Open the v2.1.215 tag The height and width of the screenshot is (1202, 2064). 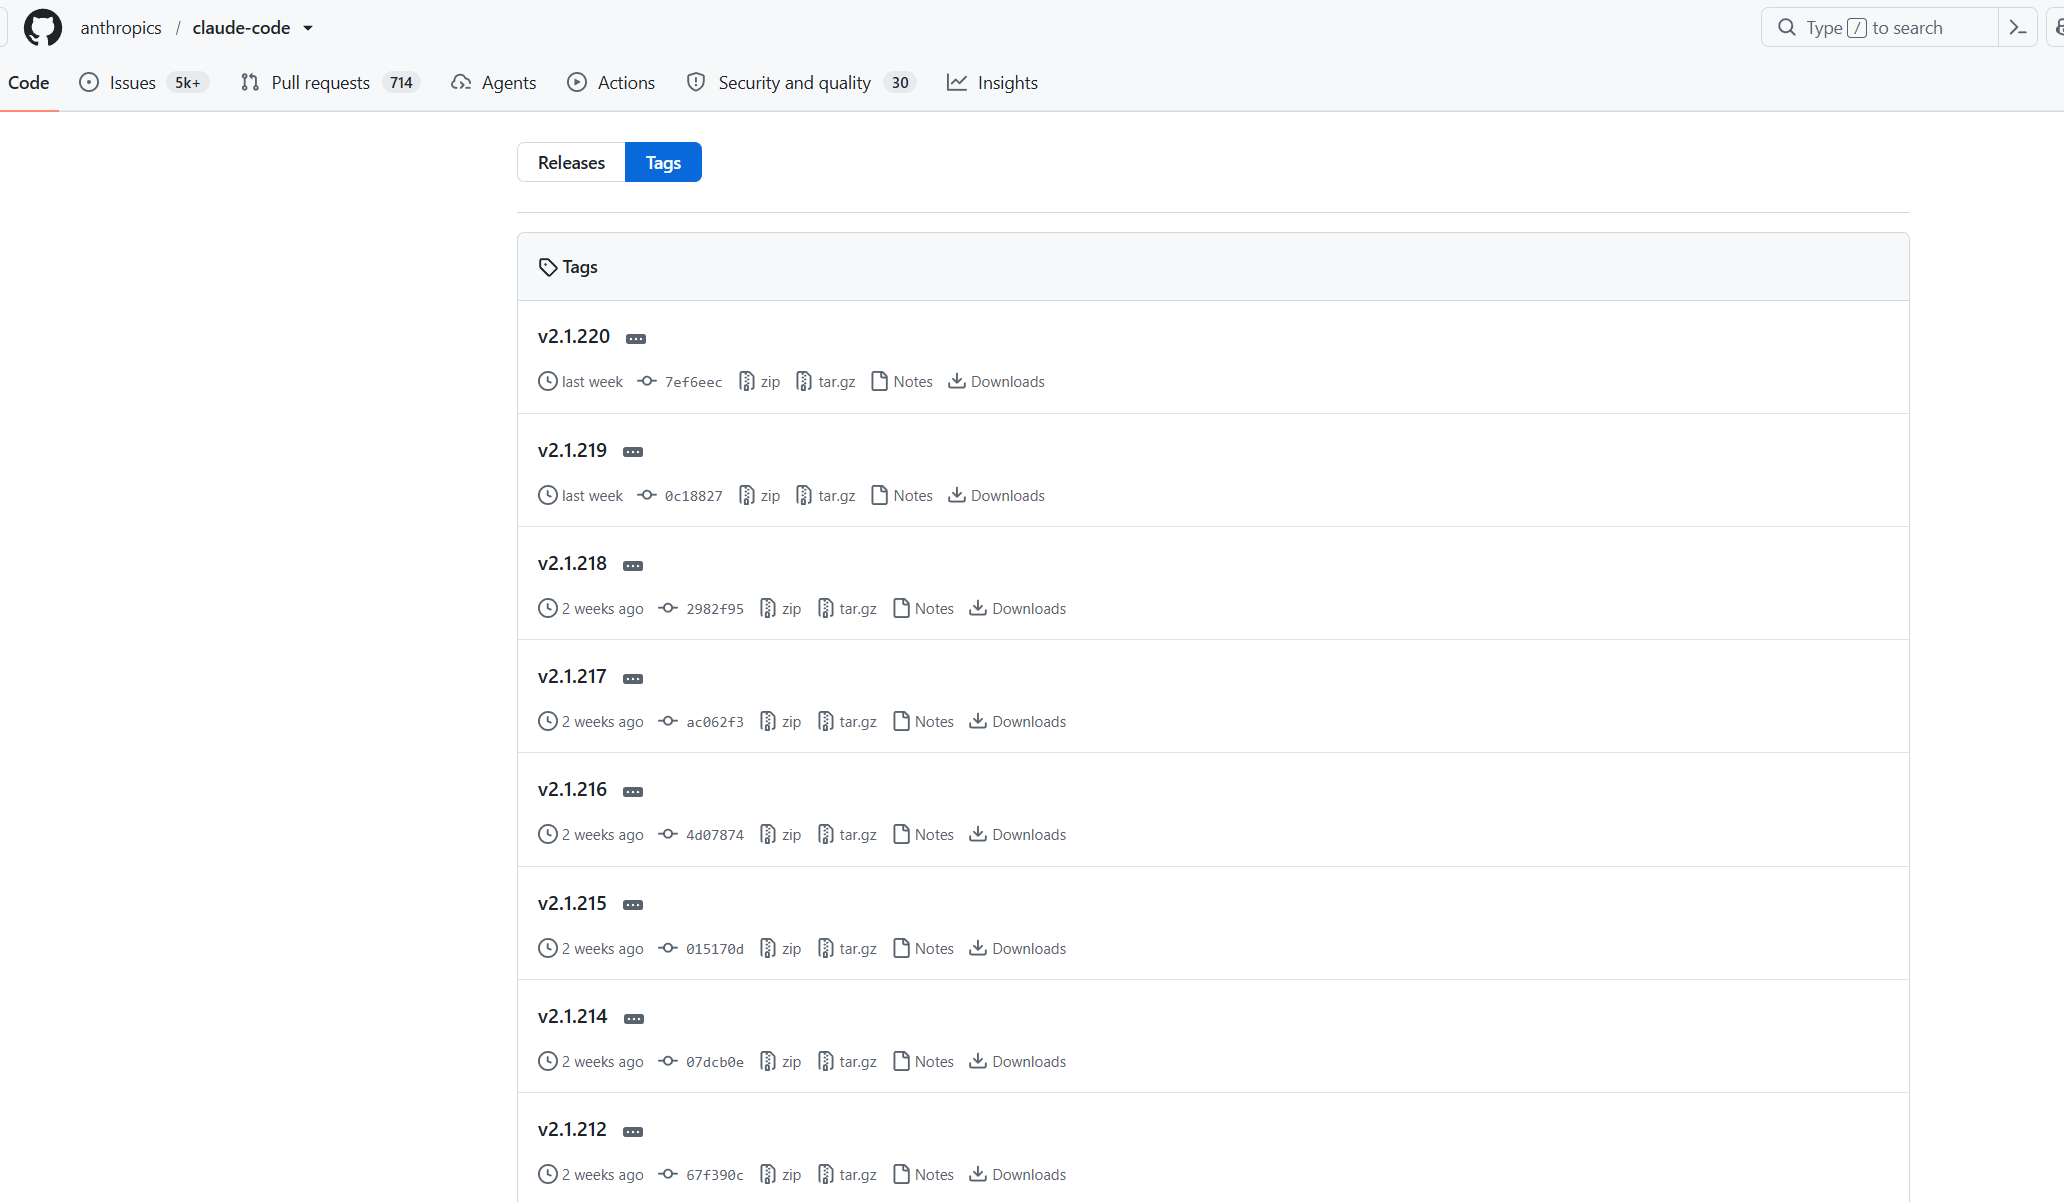point(572,903)
